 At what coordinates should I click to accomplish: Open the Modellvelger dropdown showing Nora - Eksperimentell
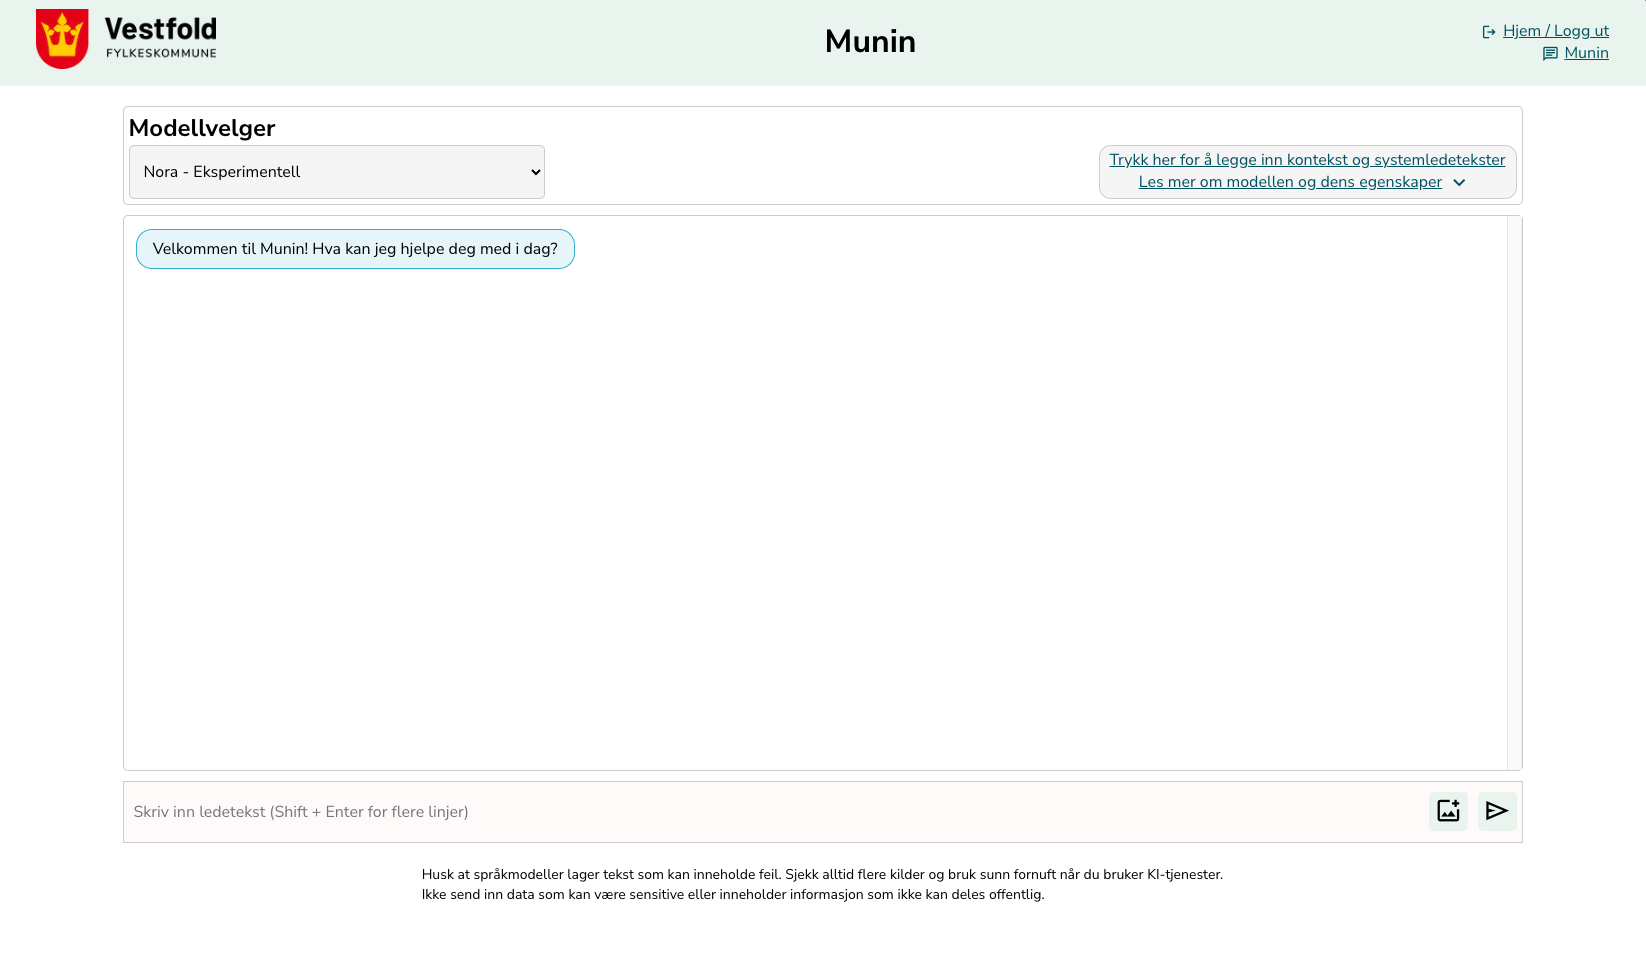(x=337, y=172)
